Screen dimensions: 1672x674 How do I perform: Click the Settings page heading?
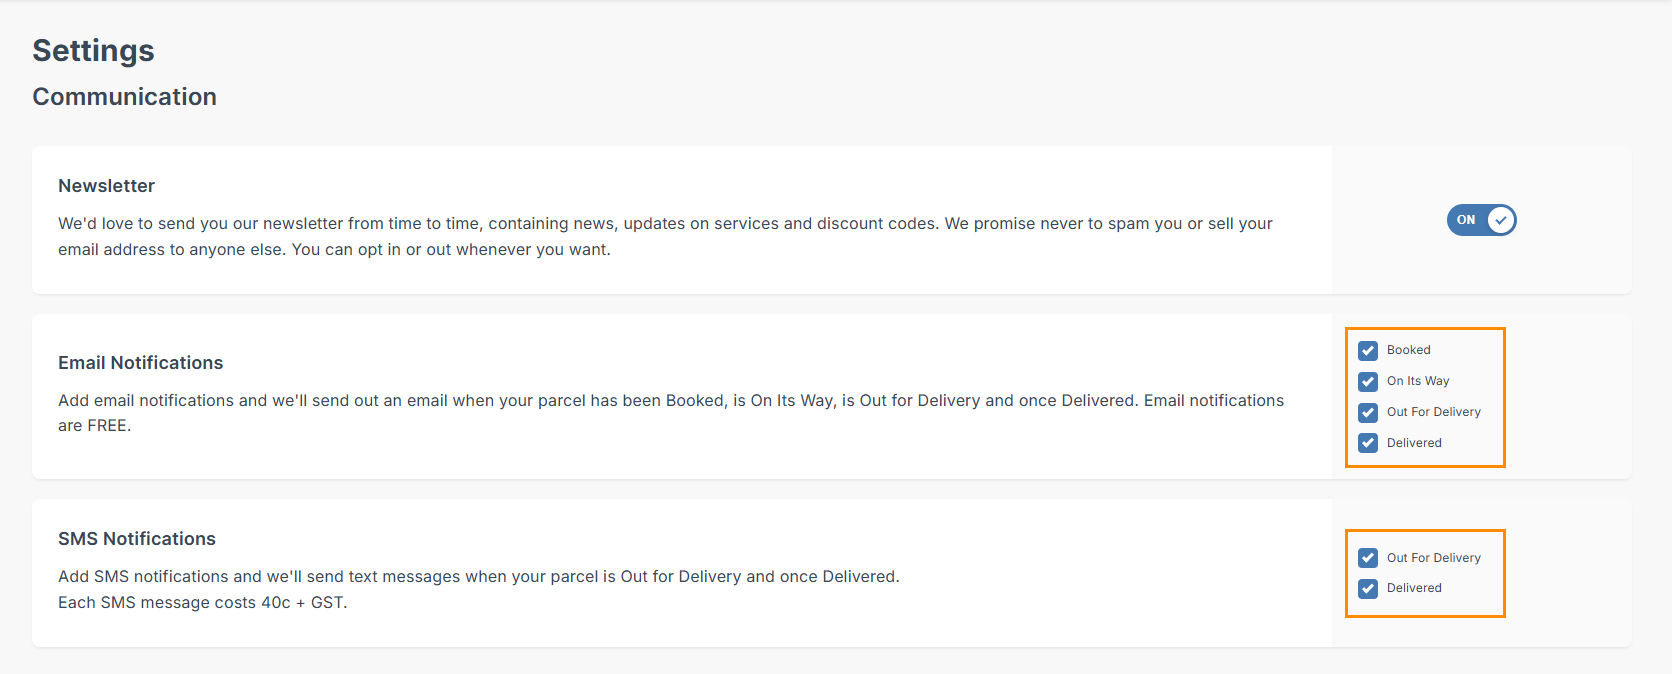point(93,51)
